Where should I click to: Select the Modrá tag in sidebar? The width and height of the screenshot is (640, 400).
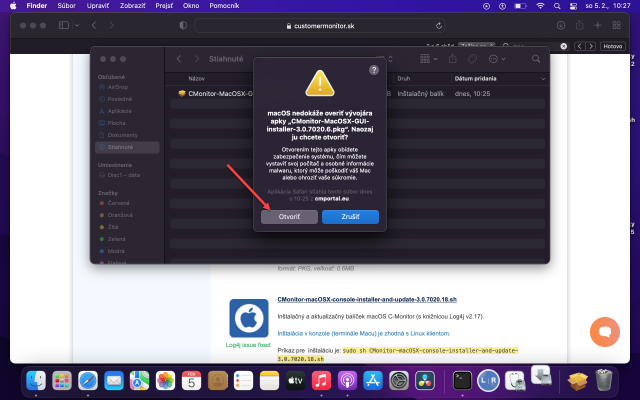click(x=127, y=251)
